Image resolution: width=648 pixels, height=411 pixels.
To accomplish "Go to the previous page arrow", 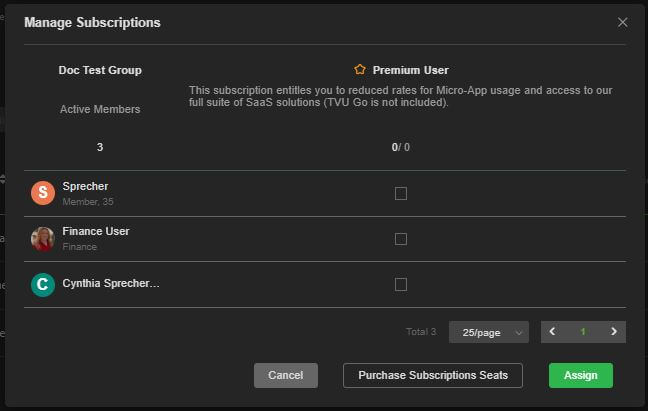I will 552,332.
